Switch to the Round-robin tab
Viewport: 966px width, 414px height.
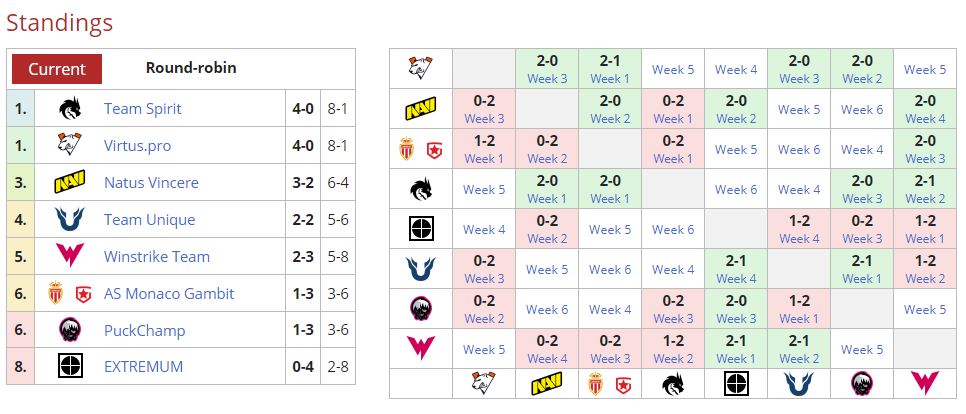click(x=191, y=69)
